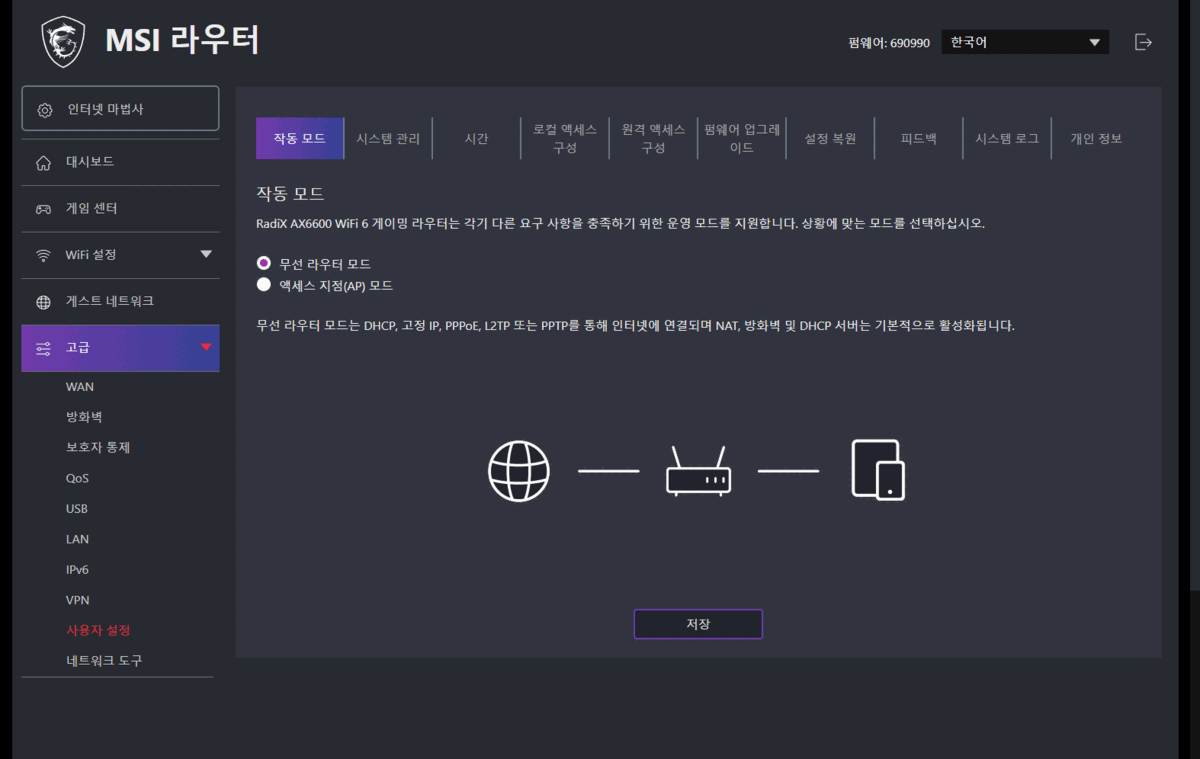Expand the WiFi 설정 menu arrow
The width and height of the screenshot is (1200, 759).
click(206, 254)
